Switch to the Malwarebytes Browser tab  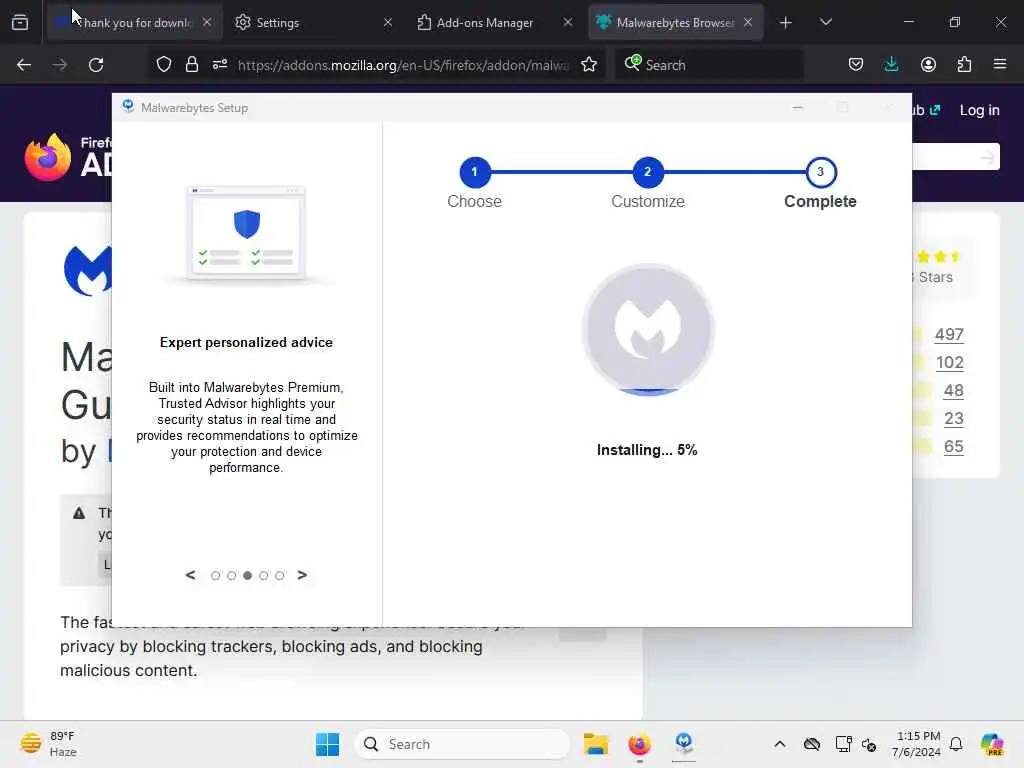675,22
